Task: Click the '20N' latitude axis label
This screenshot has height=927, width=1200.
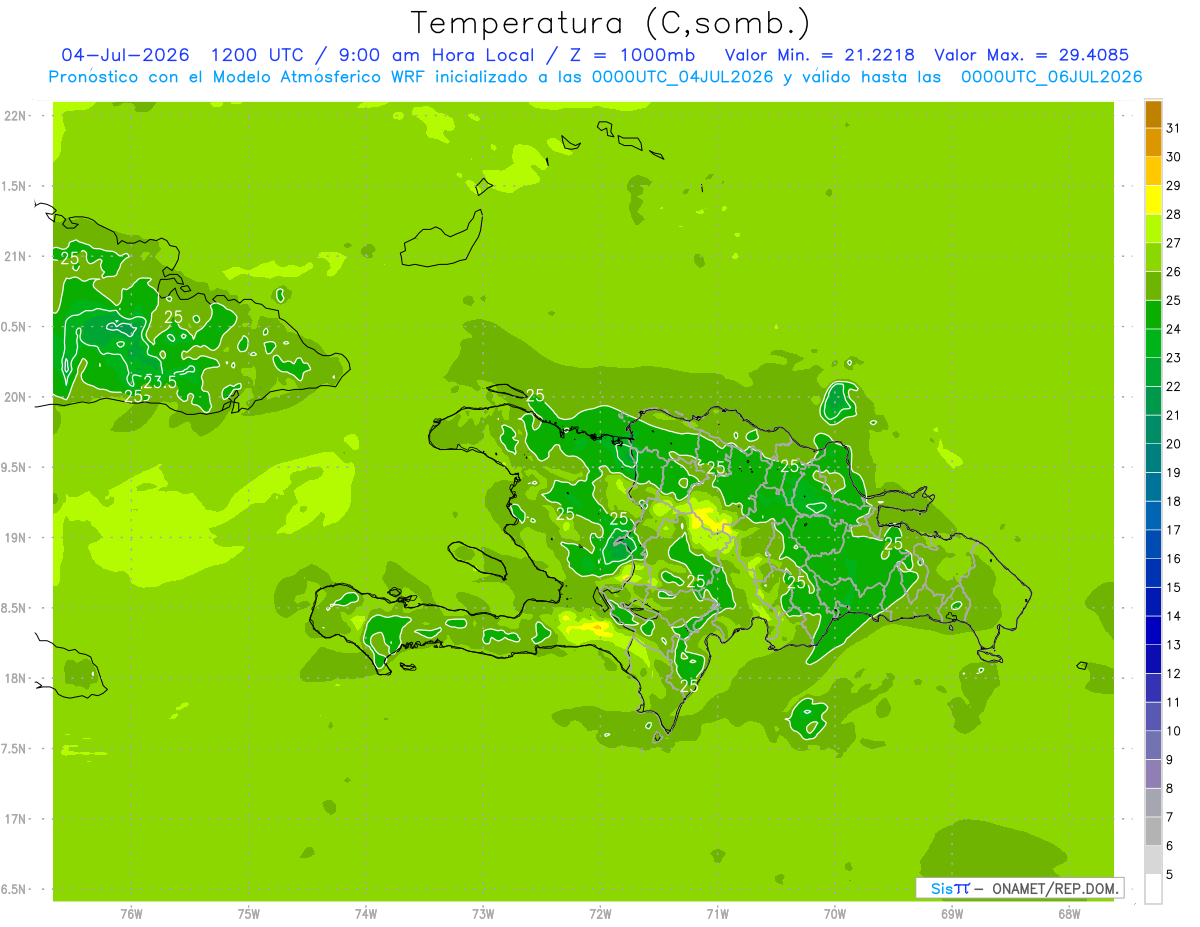Action: (x=15, y=397)
